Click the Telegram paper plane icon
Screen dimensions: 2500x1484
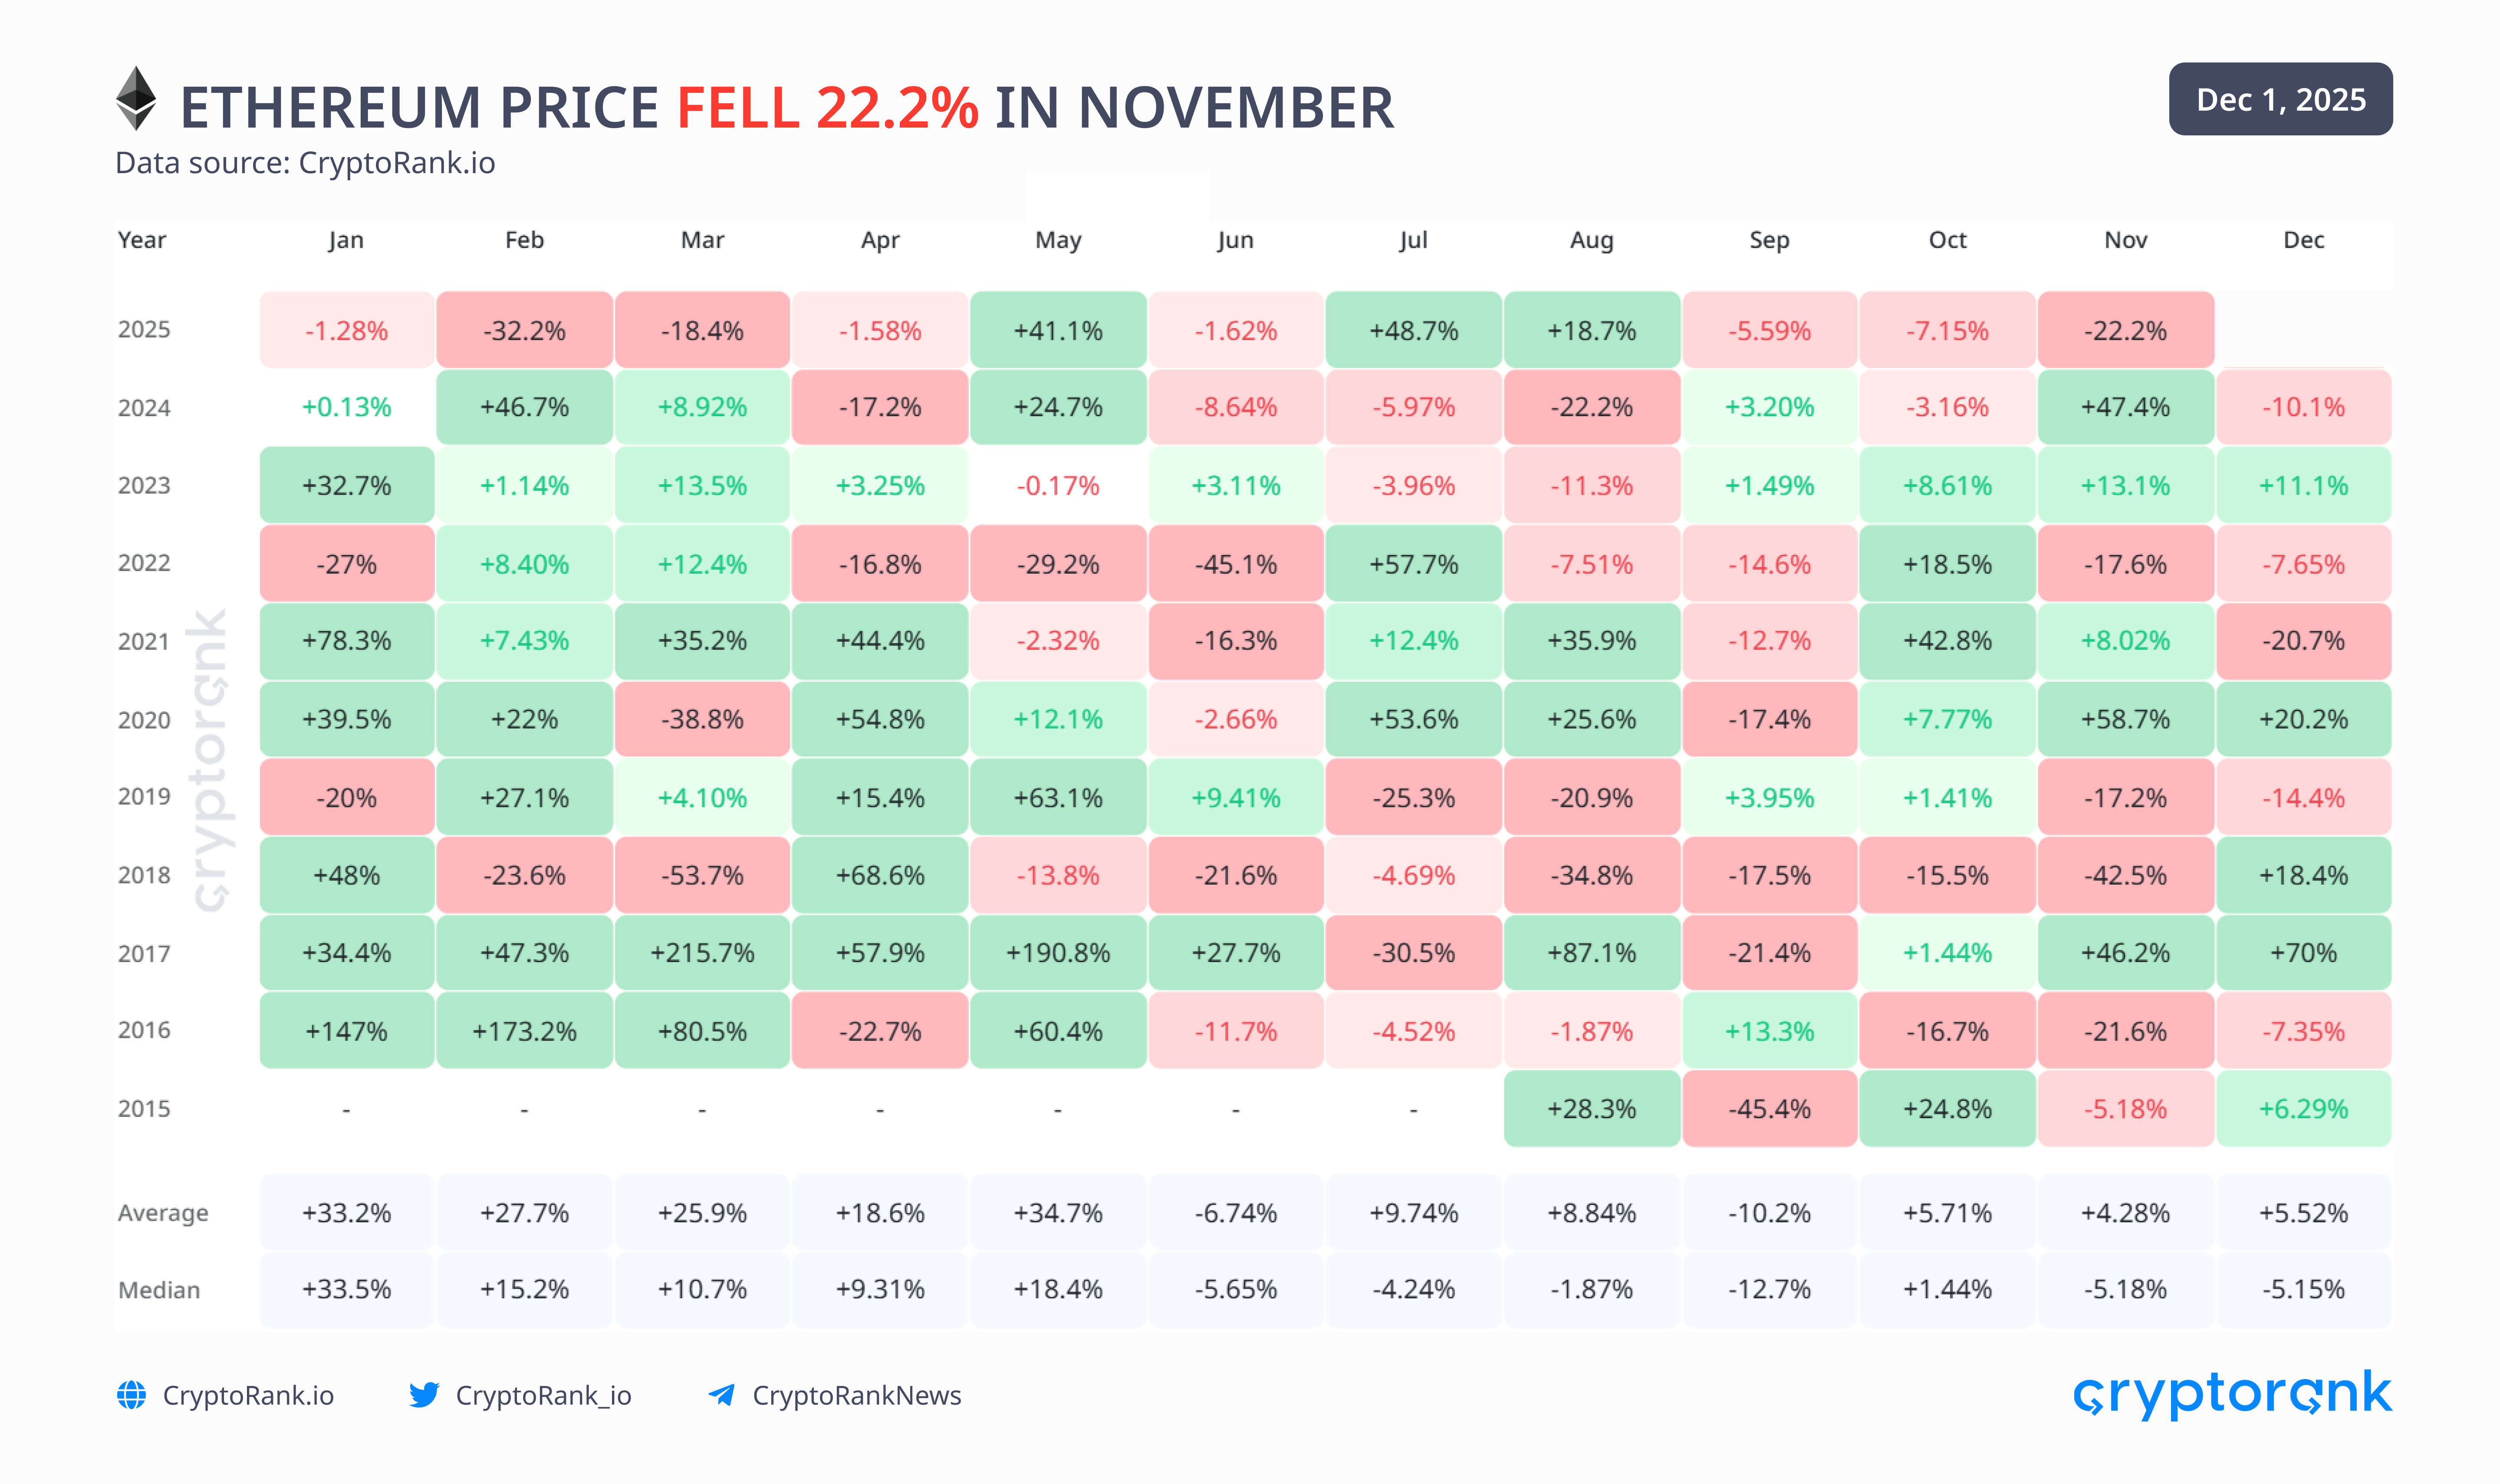coord(721,1395)
